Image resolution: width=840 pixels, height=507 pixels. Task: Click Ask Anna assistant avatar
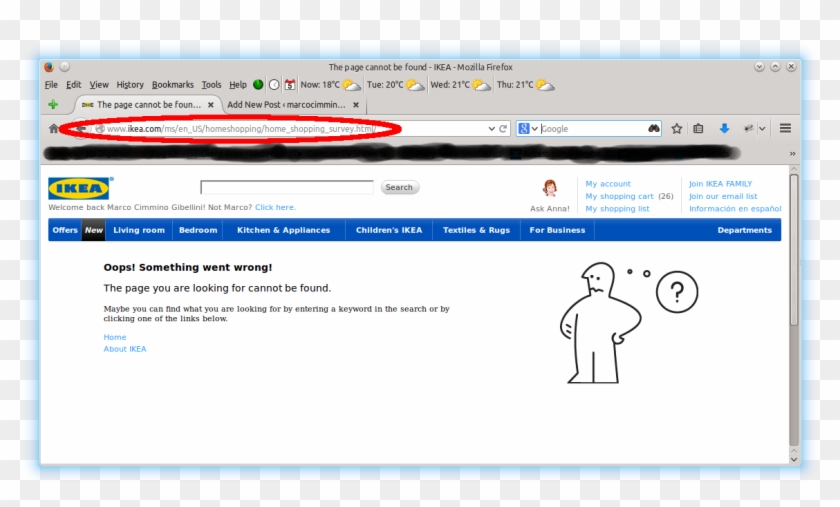point(550,189)
